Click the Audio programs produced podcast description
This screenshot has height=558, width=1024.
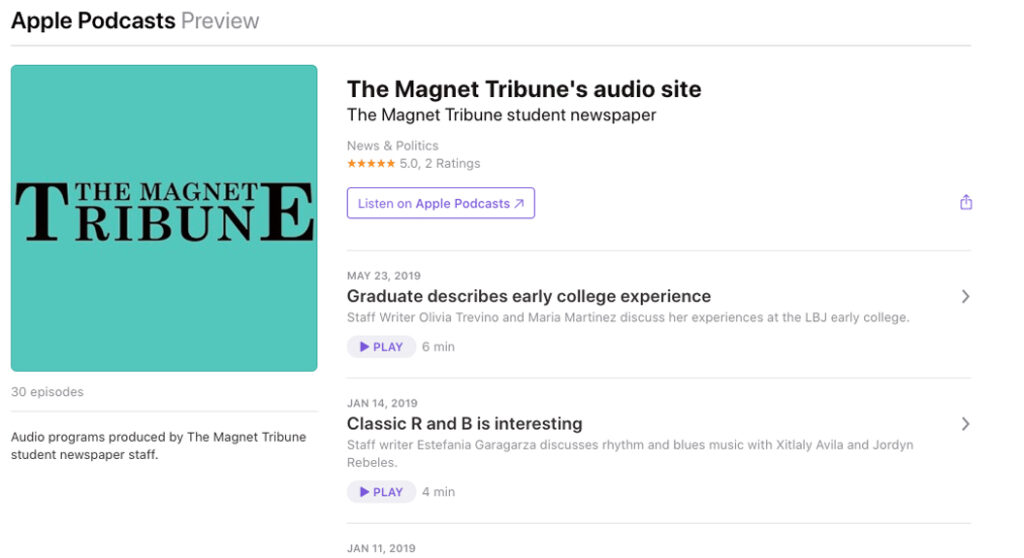click(x=158, y=446)
